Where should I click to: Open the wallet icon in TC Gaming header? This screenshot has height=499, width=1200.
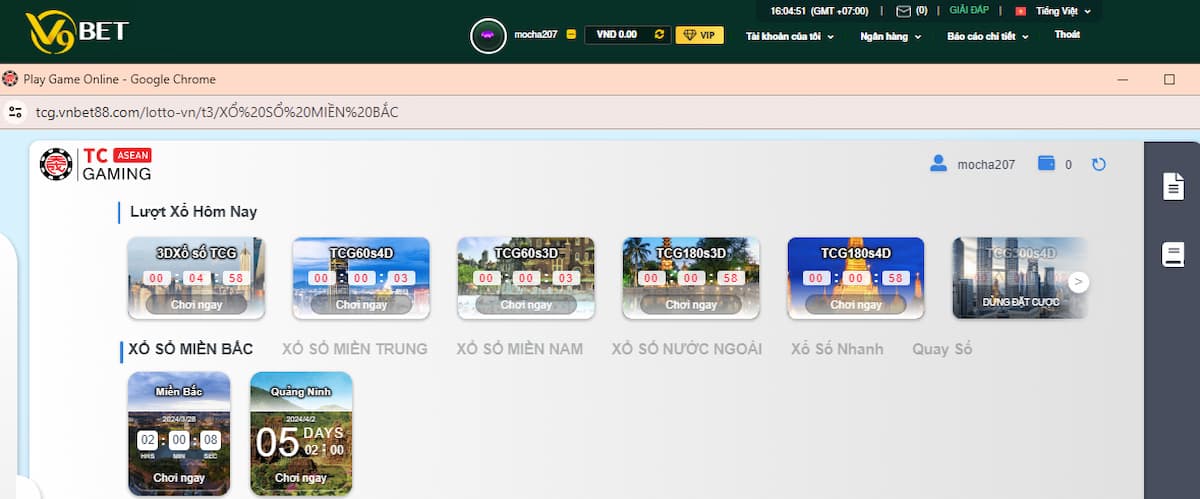(x=1047, y=164)
